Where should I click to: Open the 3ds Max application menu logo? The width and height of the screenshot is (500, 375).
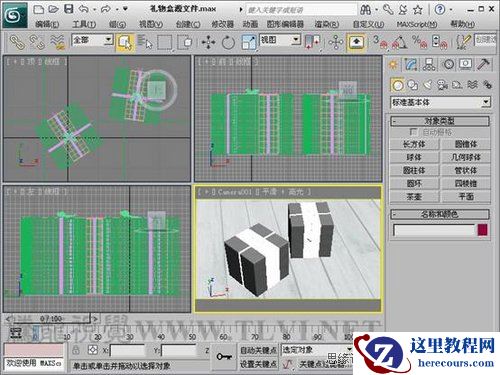point(15,15)
